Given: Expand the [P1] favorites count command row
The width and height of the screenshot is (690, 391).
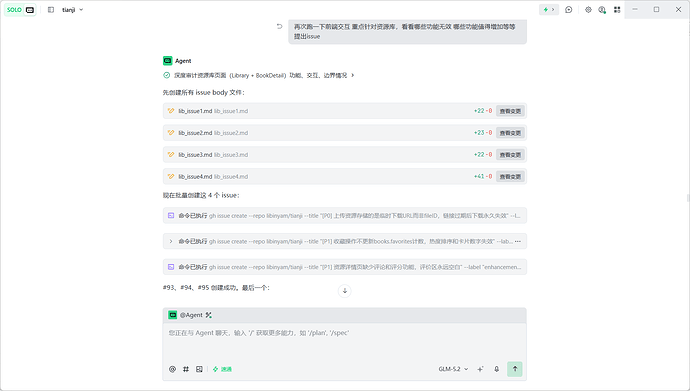Looking at the screenshot, I should pos(171,241).
